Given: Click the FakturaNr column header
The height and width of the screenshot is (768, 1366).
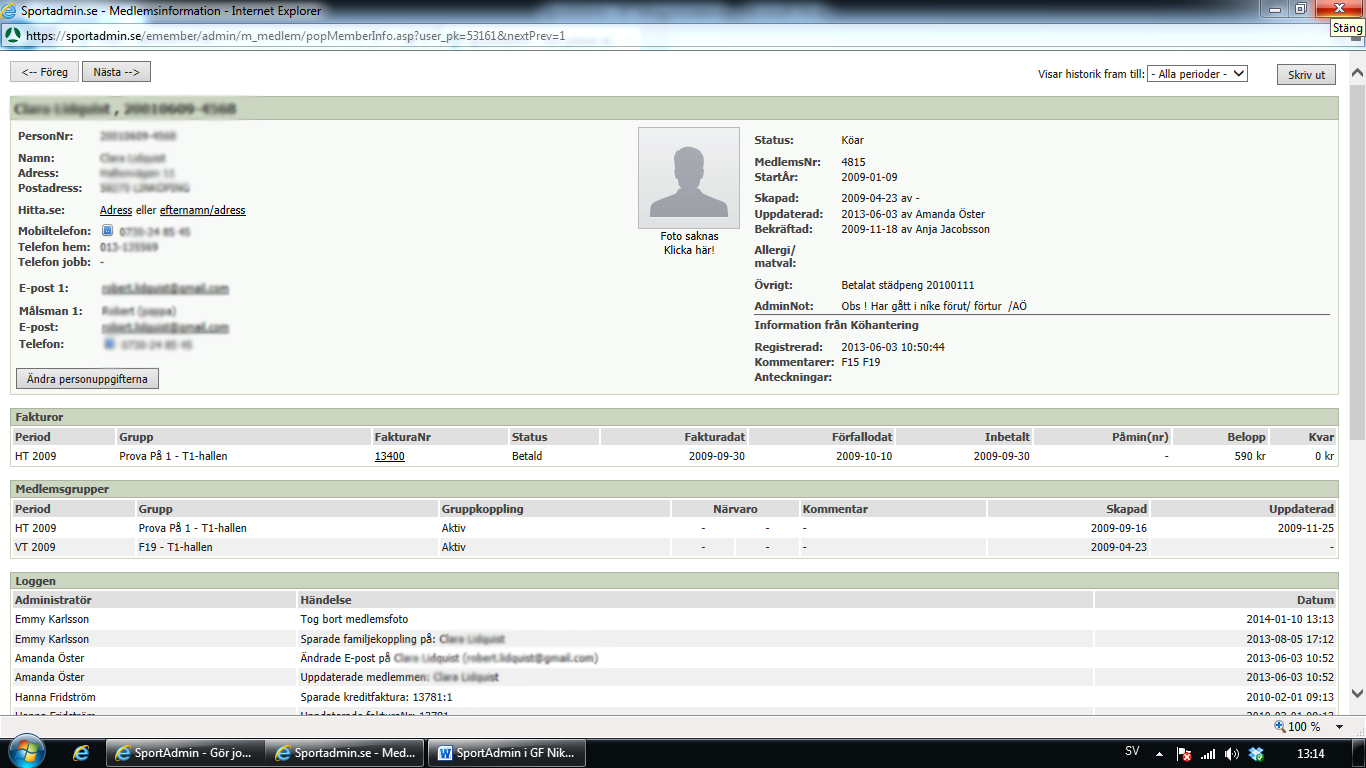Looking at the screenshot, I should pos(439,437).
